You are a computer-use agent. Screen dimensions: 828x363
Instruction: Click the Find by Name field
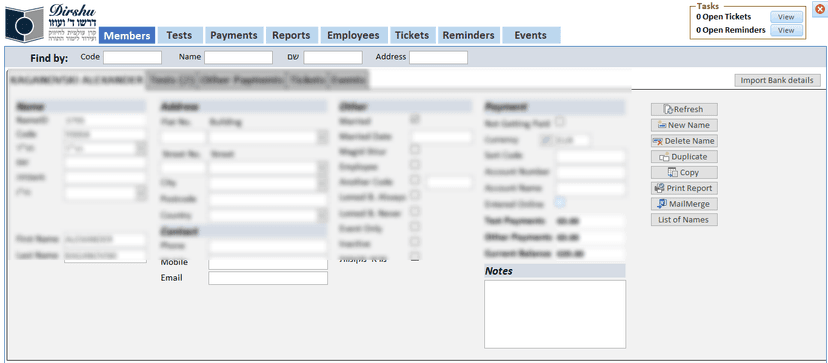[238, 57]
